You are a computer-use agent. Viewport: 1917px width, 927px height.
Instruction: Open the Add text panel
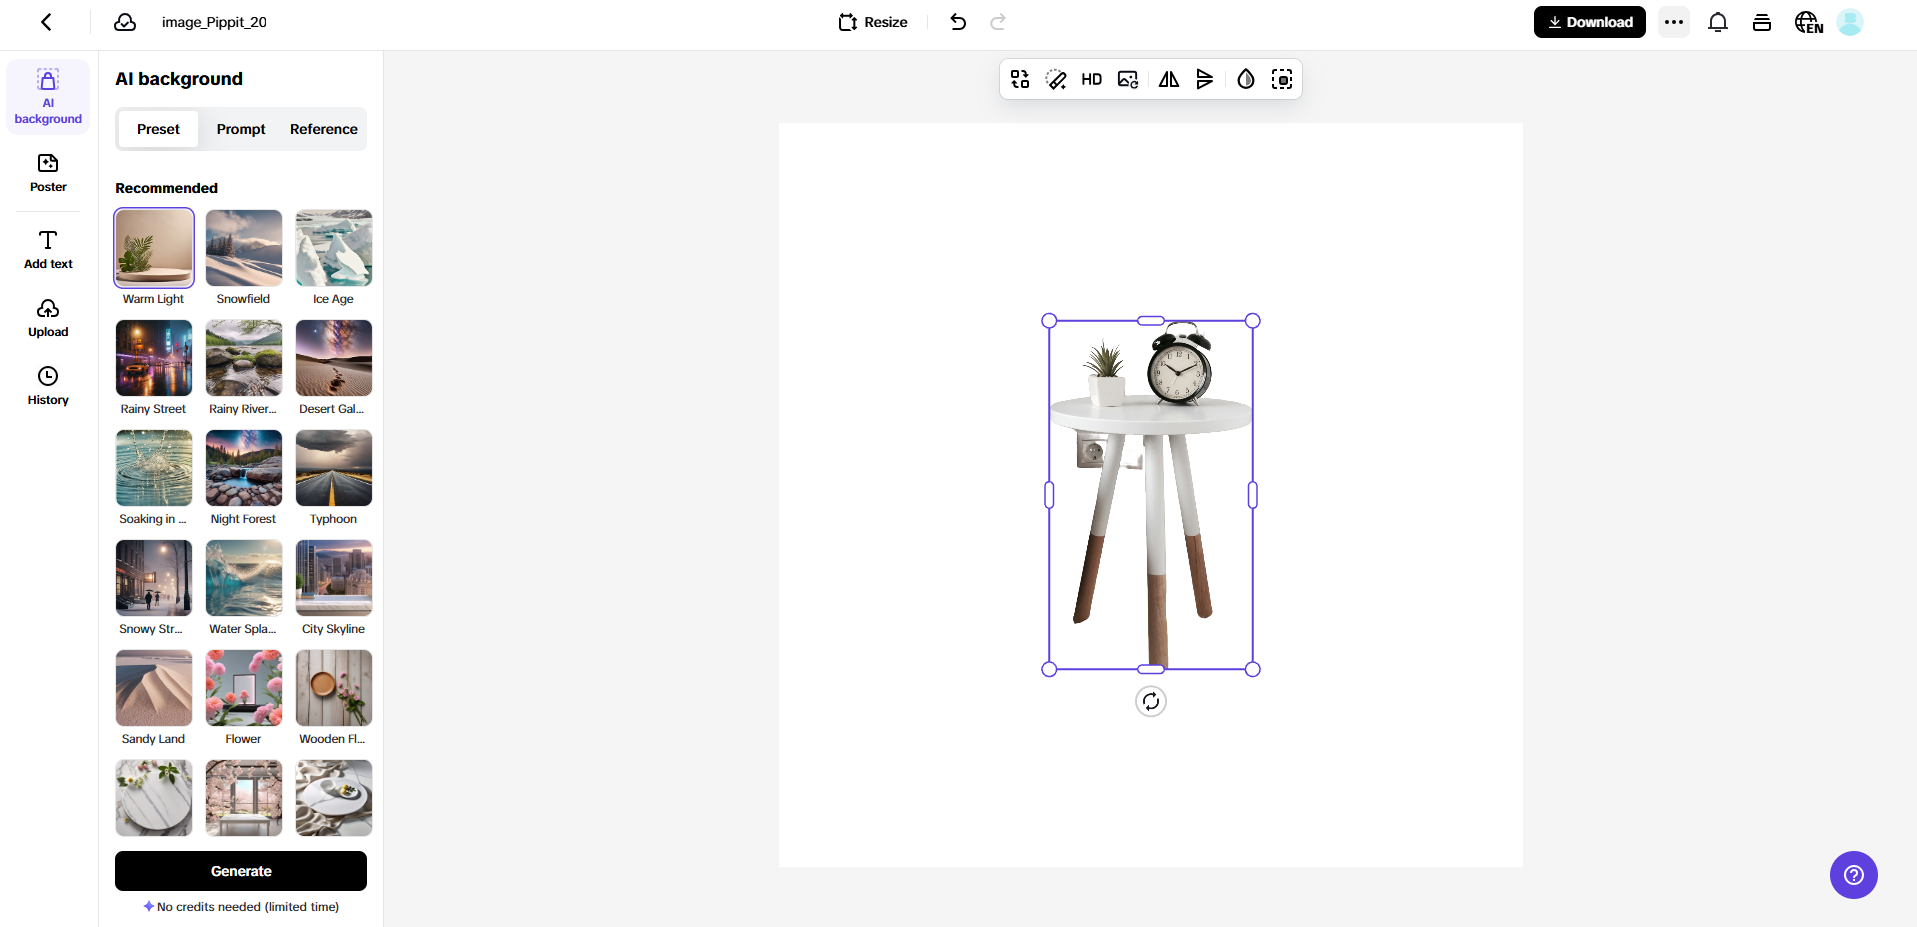[47, 249]
